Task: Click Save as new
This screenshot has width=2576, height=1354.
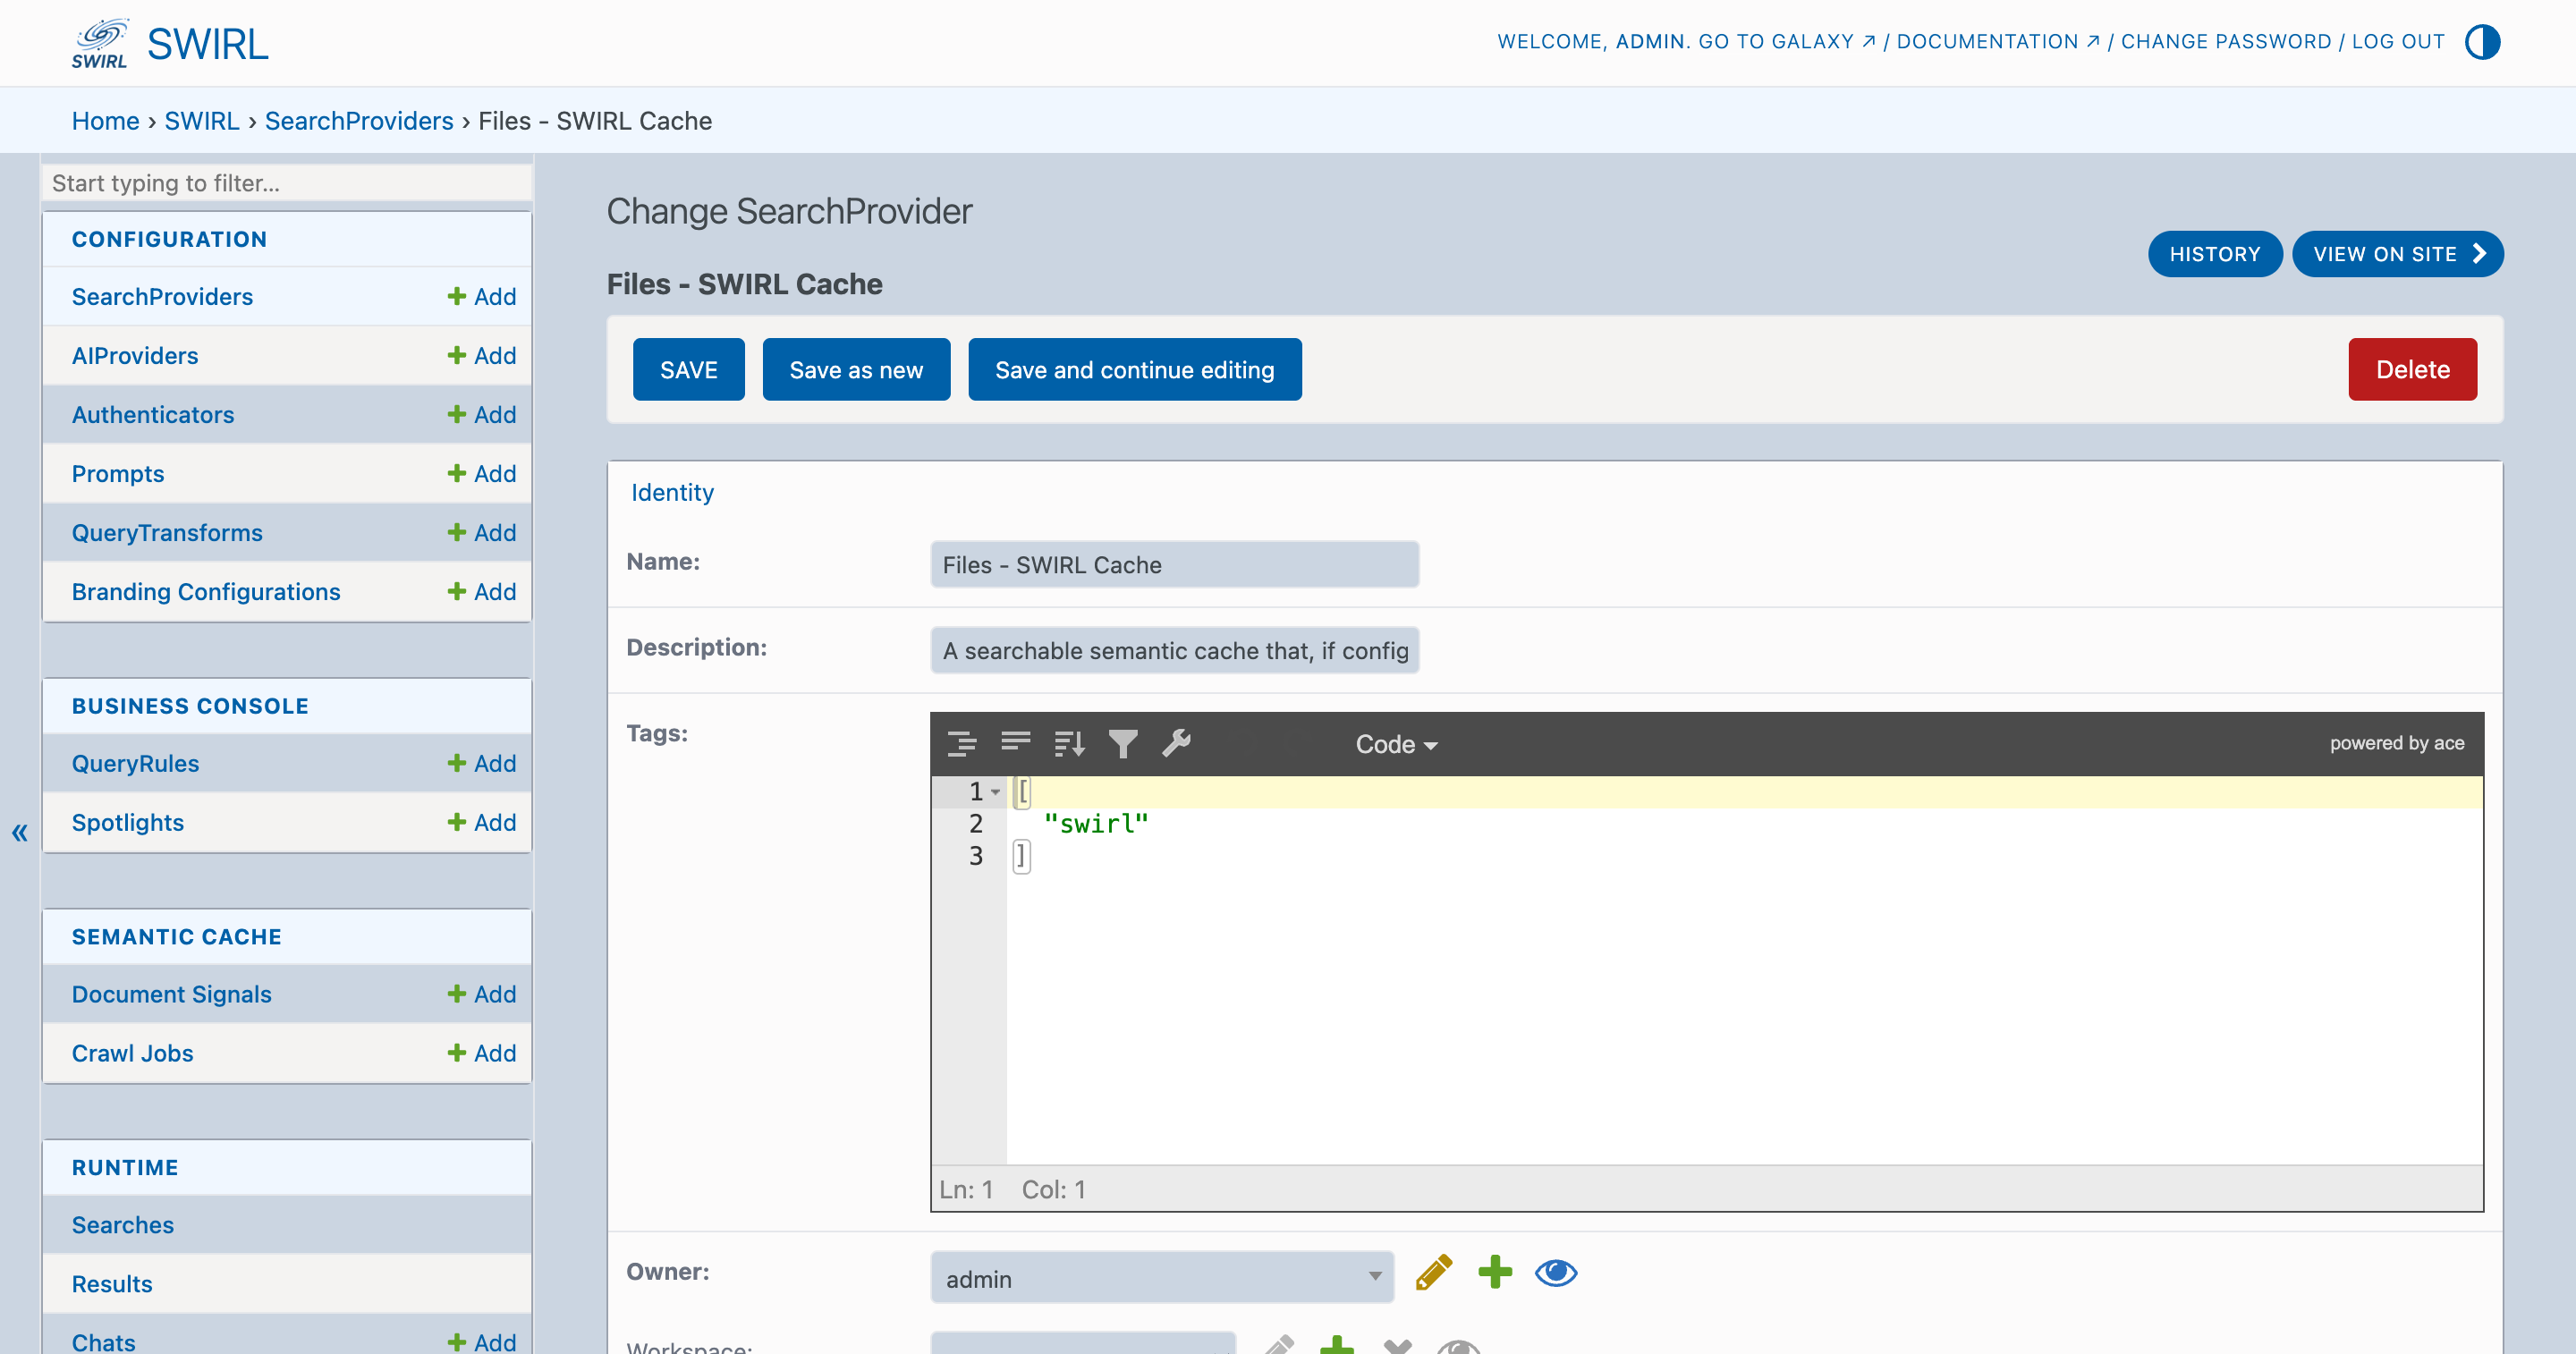Action: point(856,370)
